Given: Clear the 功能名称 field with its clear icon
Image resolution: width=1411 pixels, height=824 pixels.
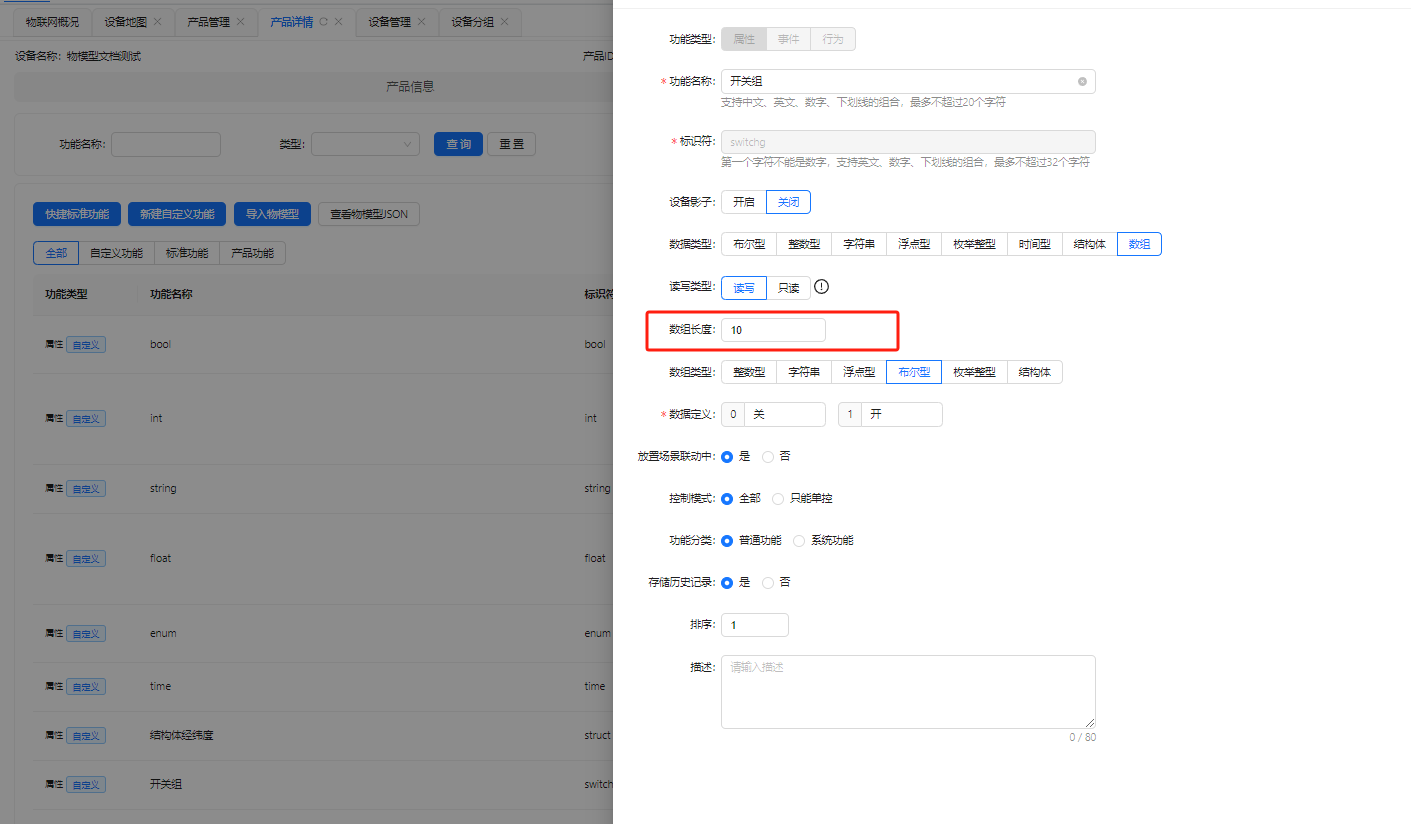Looking at the screenshot, I should coord(1082,81).
